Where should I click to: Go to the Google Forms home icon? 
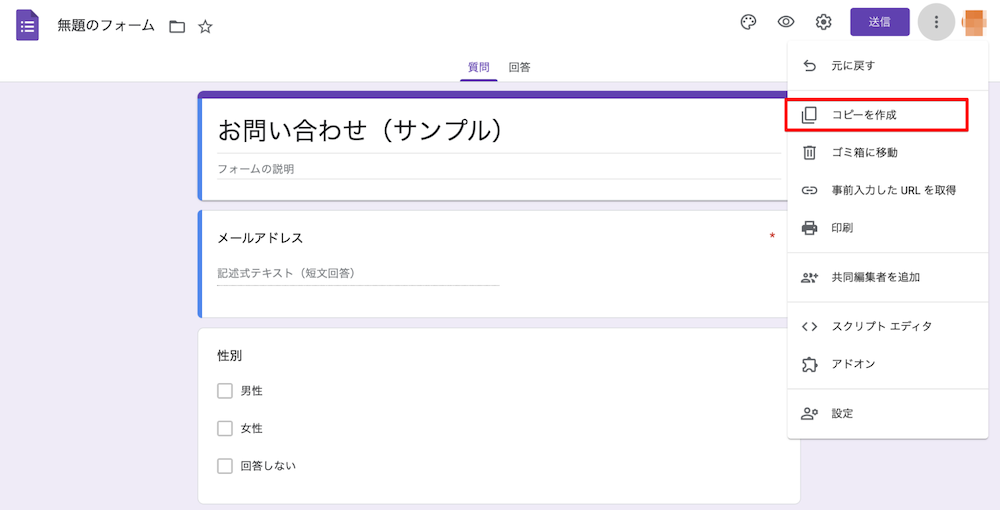[x=27, y=26]
